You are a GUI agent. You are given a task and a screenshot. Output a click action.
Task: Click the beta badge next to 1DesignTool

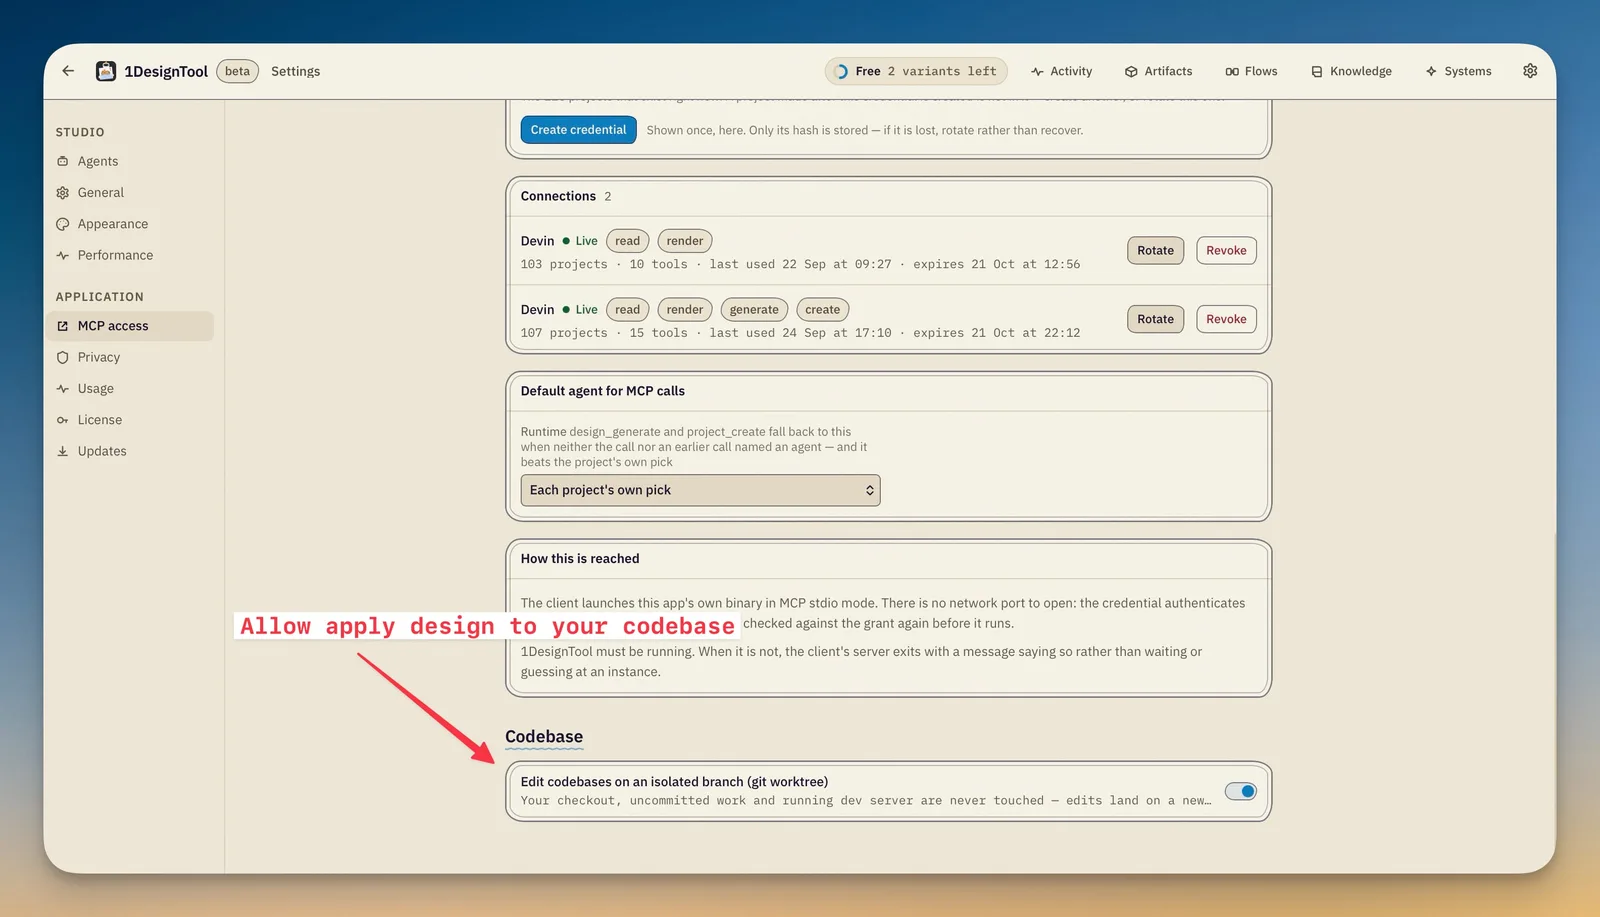click(x=238, y=71)
